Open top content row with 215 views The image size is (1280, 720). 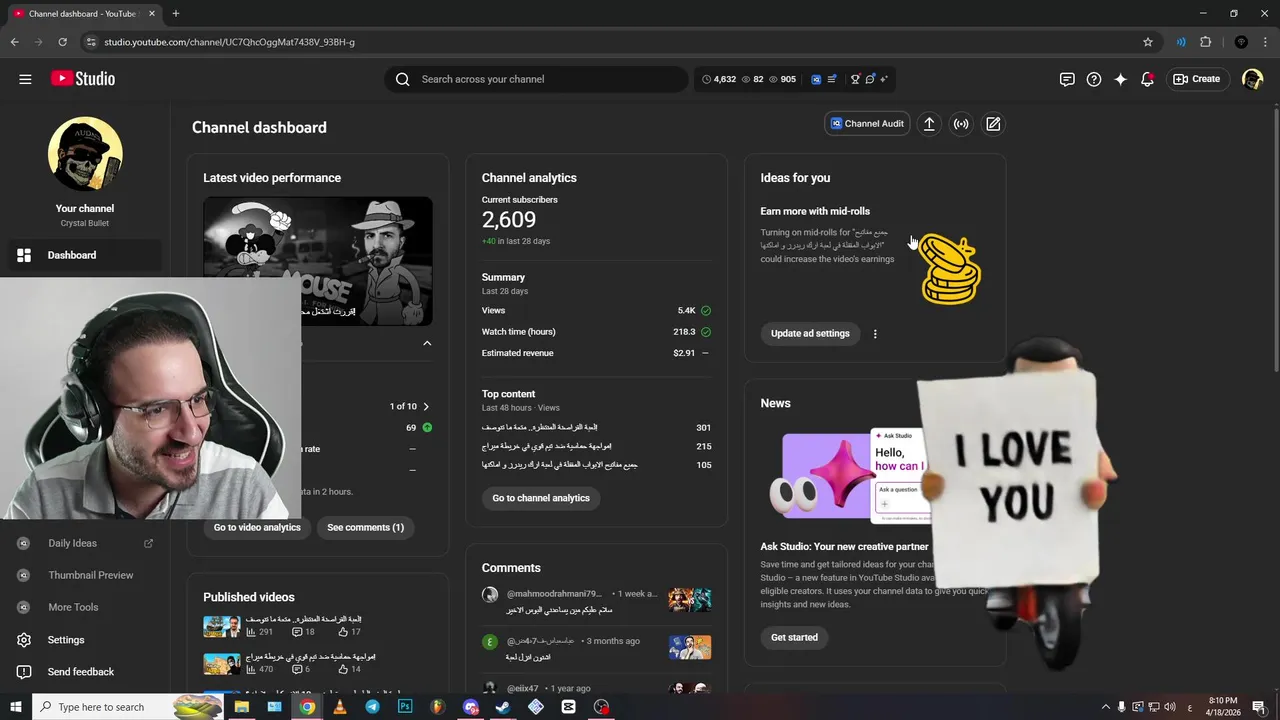(596, 446)
